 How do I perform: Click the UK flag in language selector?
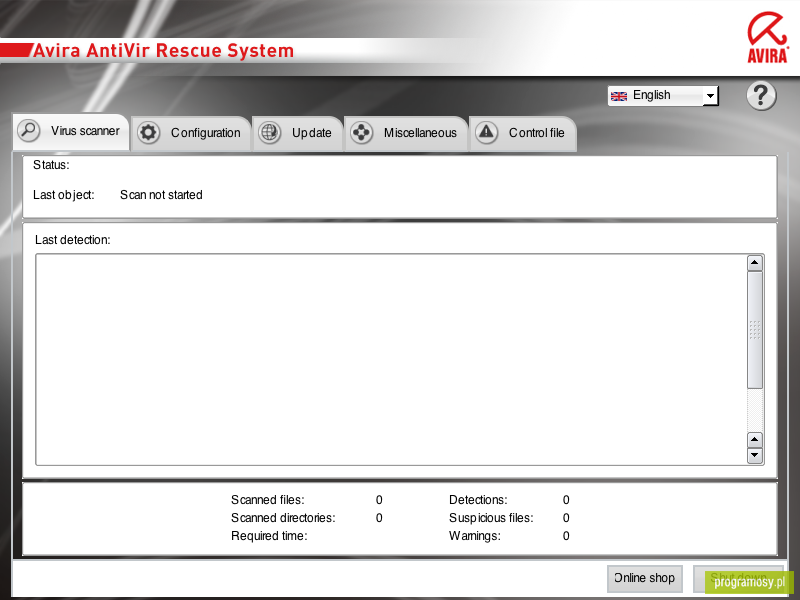(619, 96)
